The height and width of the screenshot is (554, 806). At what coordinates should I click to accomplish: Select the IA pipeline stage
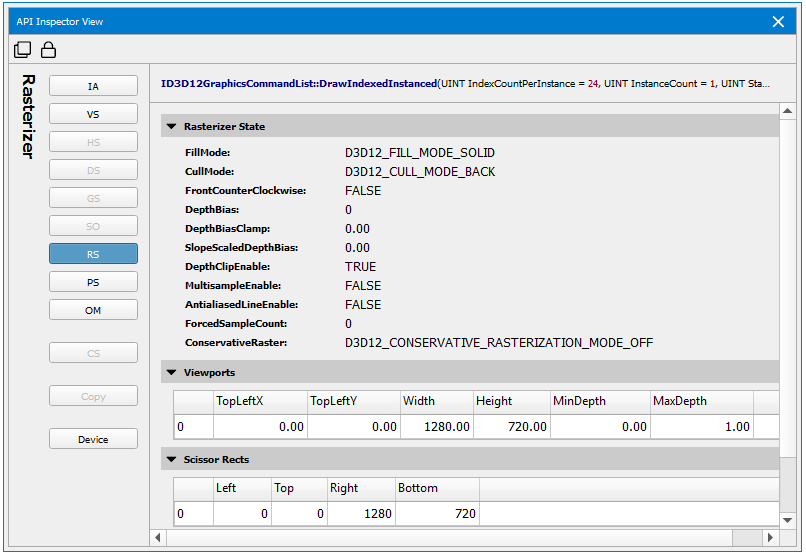93,86
